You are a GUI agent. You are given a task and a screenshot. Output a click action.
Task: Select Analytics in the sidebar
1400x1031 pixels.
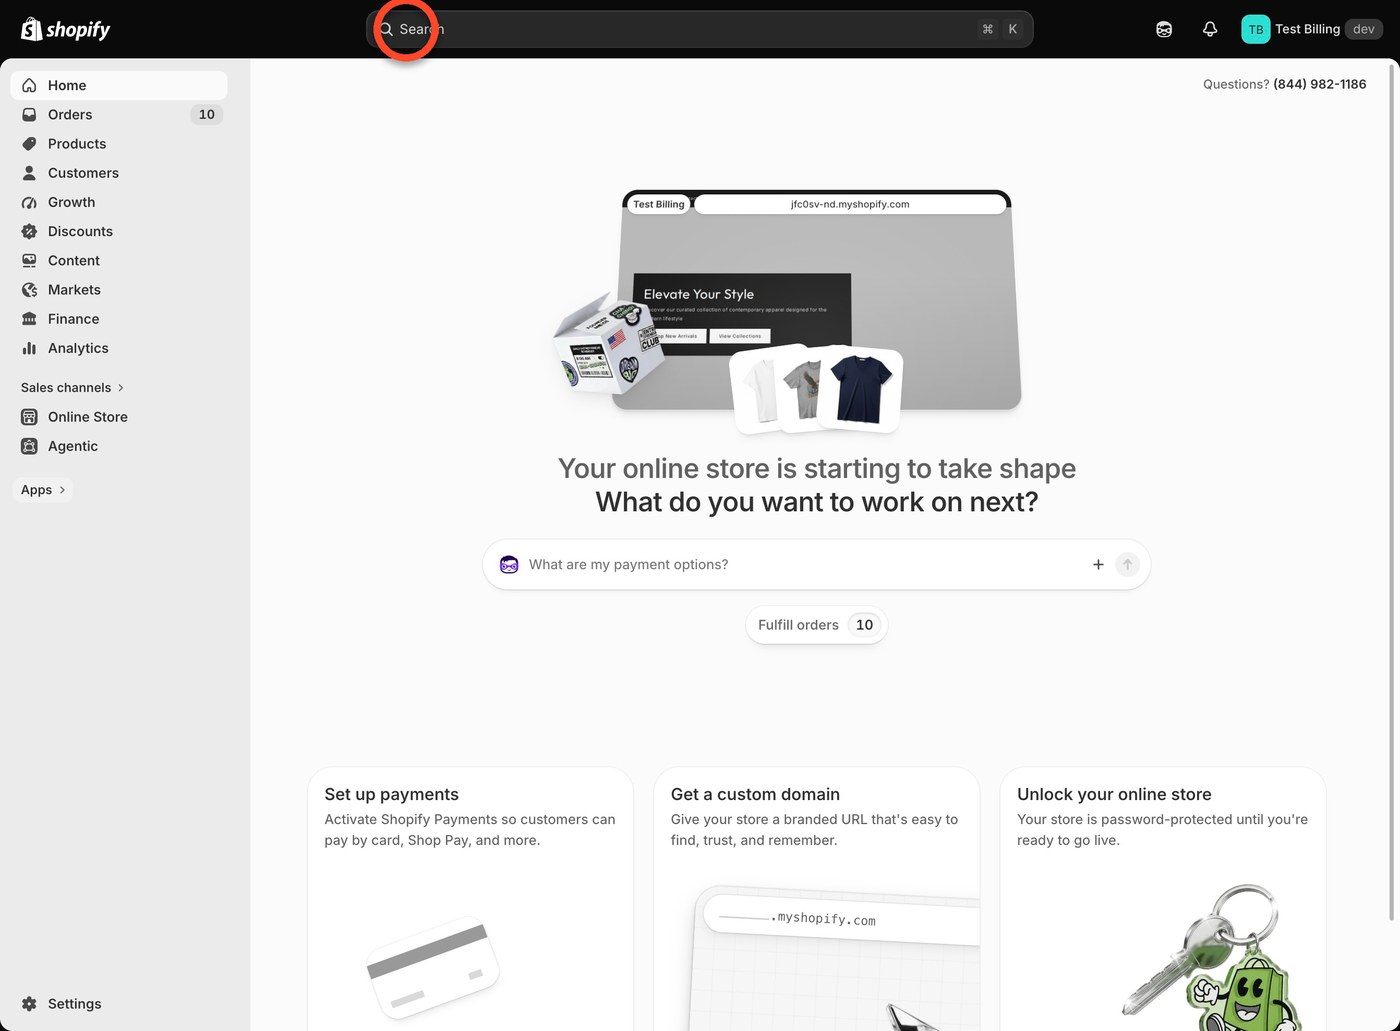point(119,348)
